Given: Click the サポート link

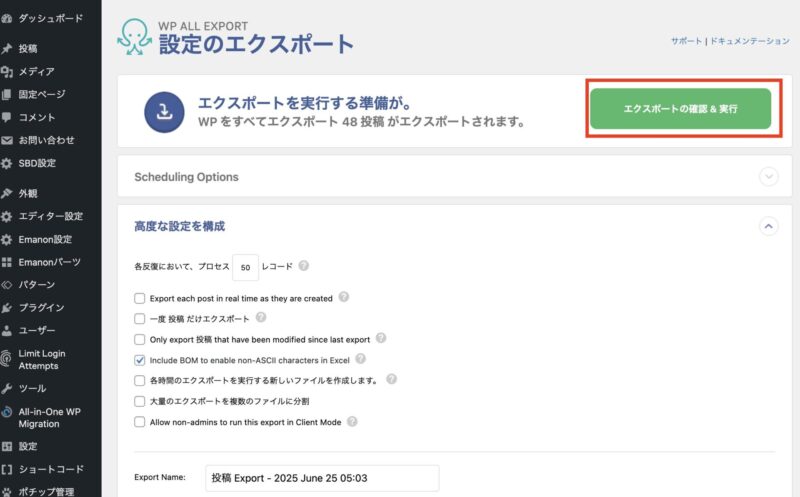Looking at the screenshot, I should click(x=686, y=41).
